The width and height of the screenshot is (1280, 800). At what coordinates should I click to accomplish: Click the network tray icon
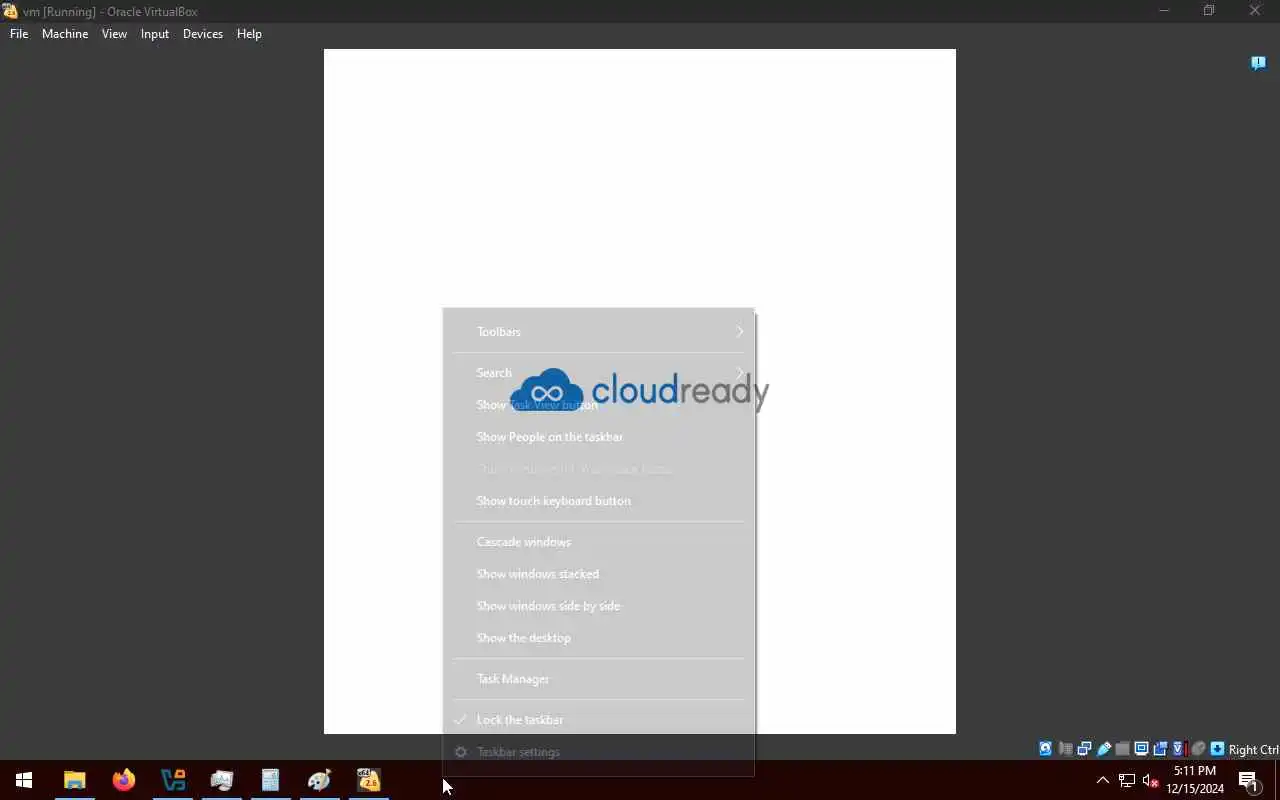(x=1127, y=780)
